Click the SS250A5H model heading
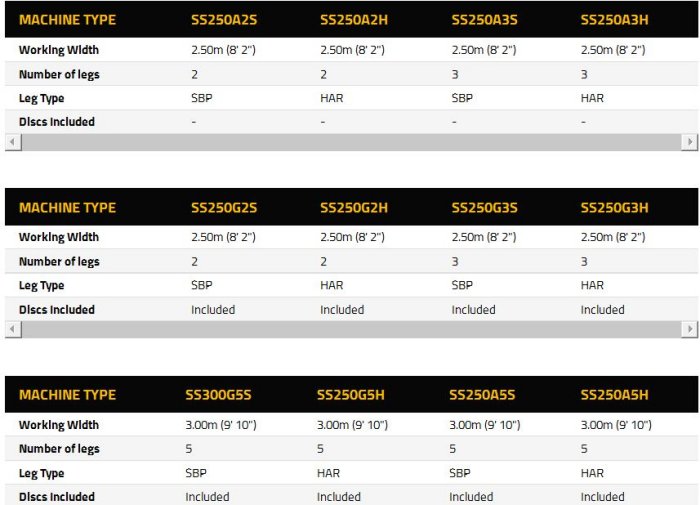 click(614, 395)
